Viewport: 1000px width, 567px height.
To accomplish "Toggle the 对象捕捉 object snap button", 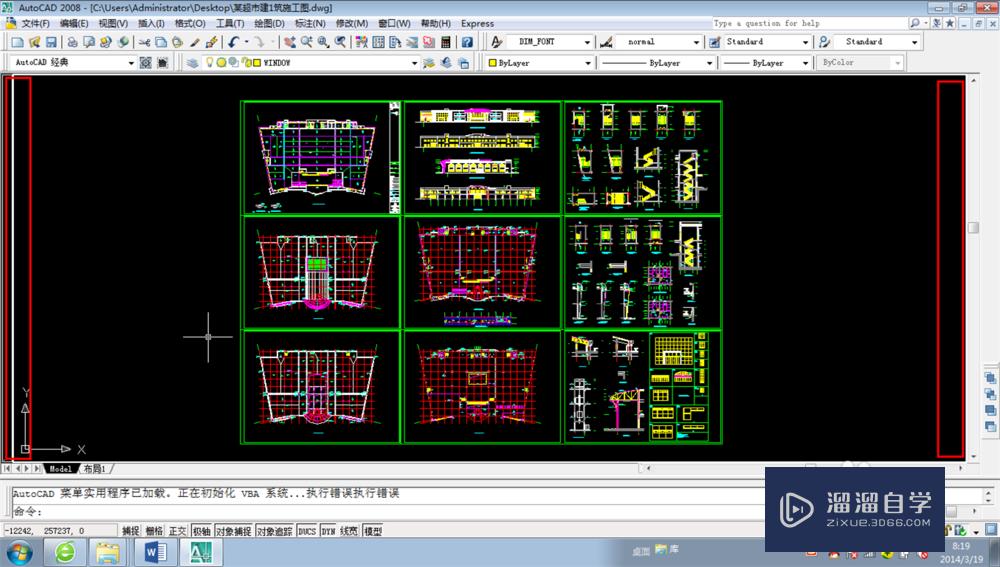I will pyautogui.click(x=233, y=531).
